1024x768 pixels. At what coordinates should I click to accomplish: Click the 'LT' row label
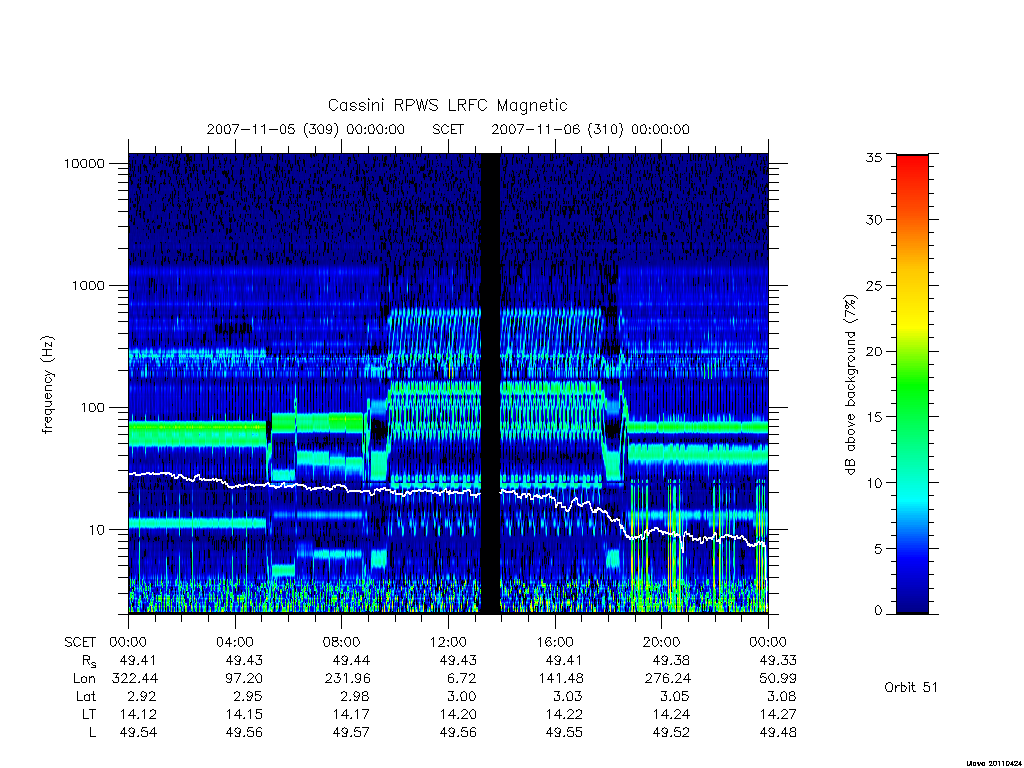[89, 714]
